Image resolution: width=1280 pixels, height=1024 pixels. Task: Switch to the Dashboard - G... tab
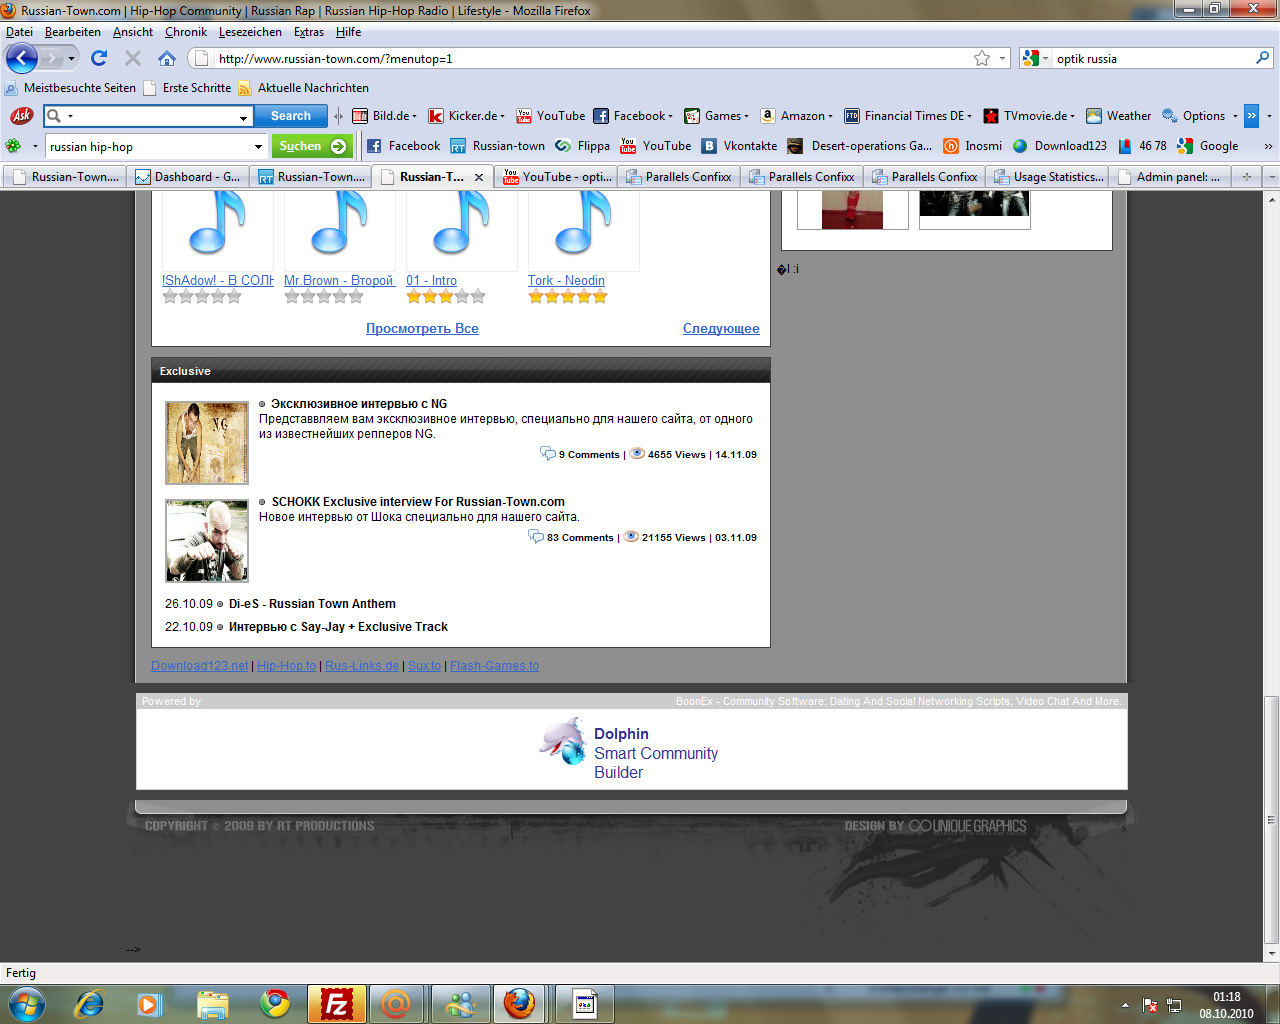187,177
